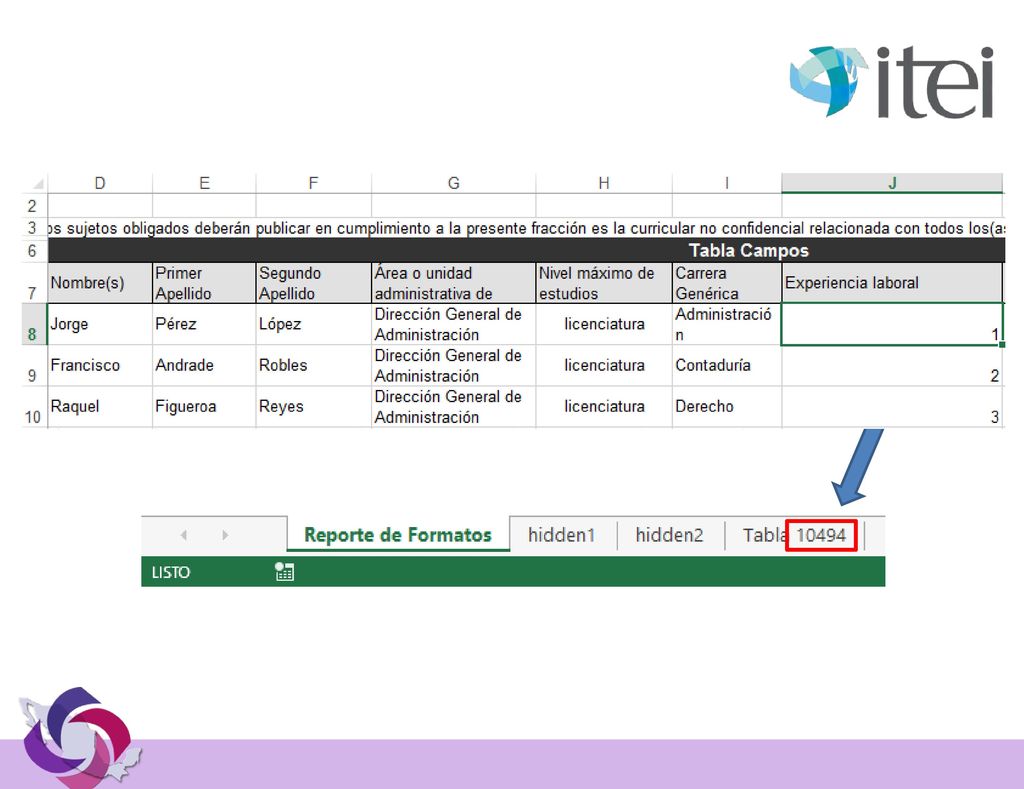Select the cell containing Jorge

pyautogui.click(x=100, y=324)
